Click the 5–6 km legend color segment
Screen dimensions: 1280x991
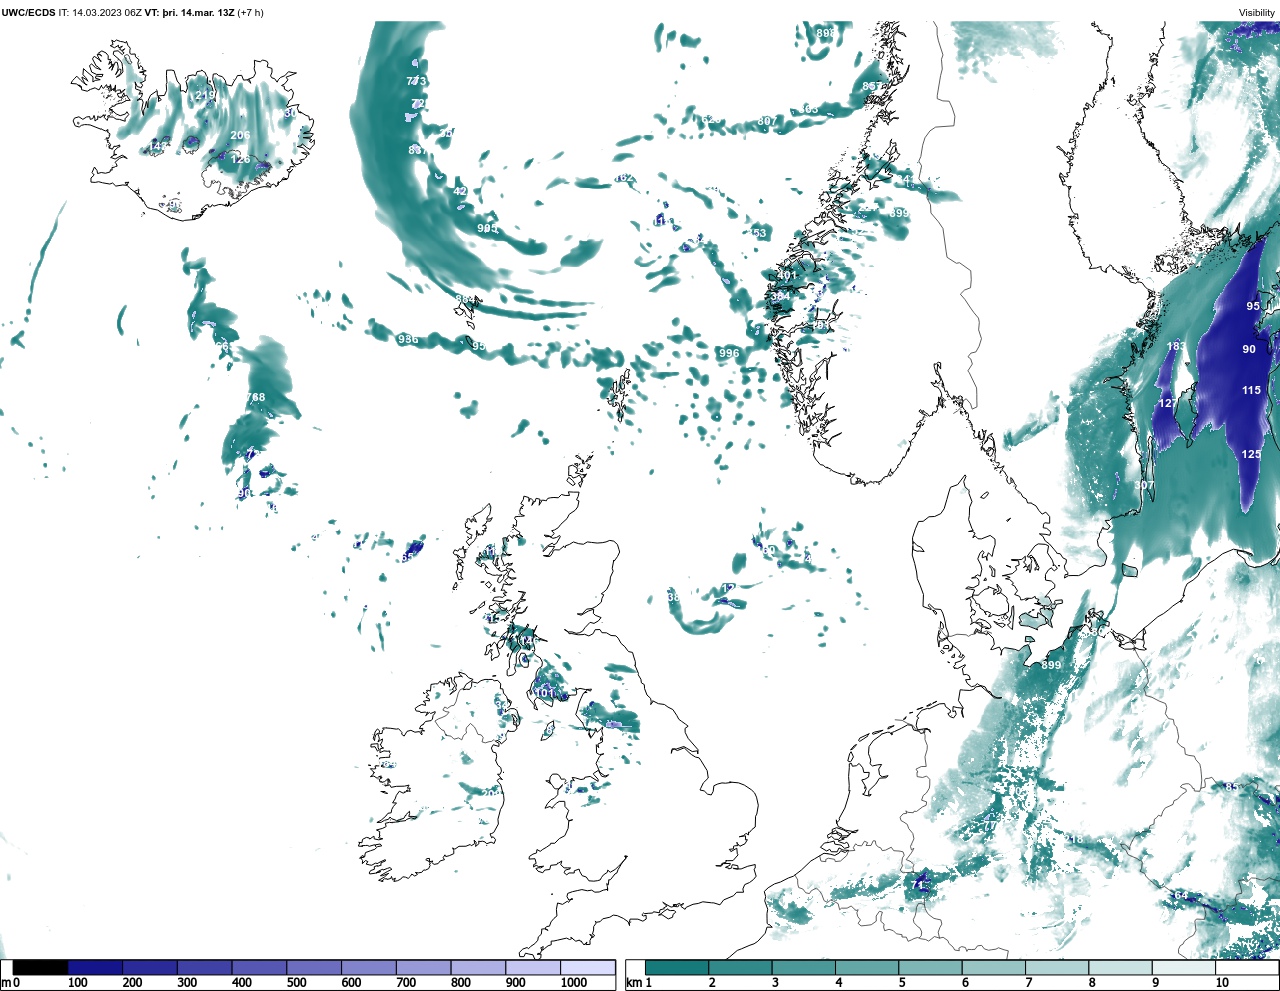point(930,968)
